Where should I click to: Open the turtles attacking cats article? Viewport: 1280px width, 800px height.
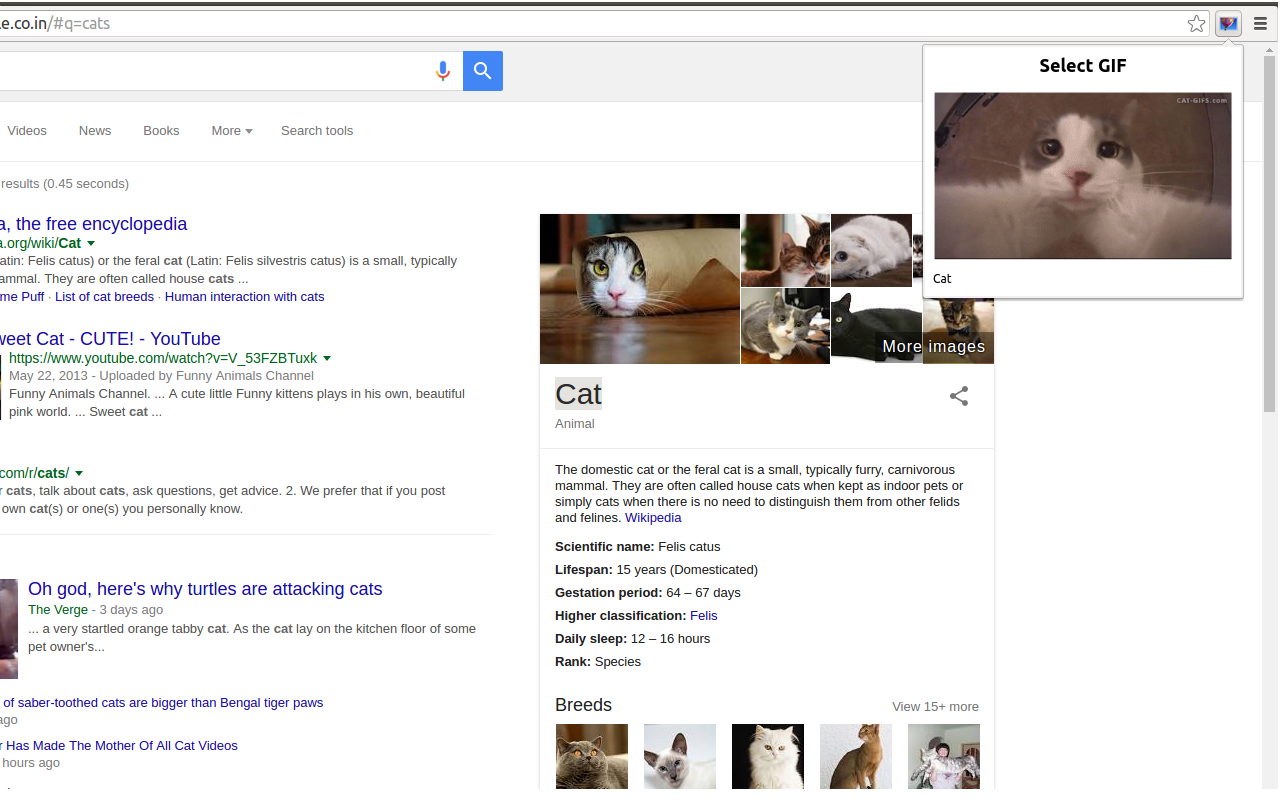[x=205, y=589]
